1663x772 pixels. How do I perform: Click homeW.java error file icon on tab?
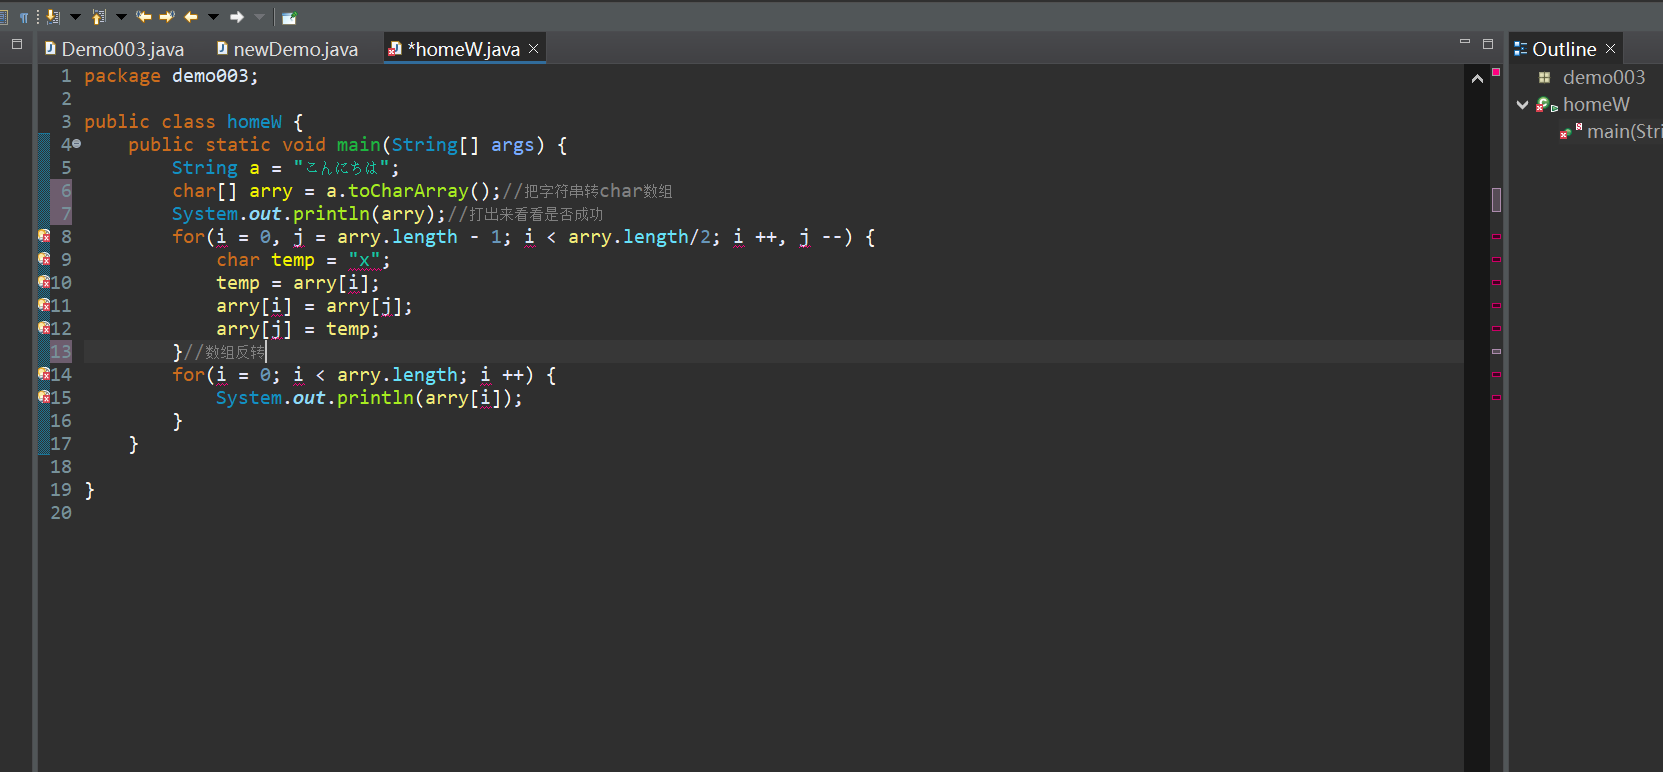pyautogui.click(x=395, y=48)
